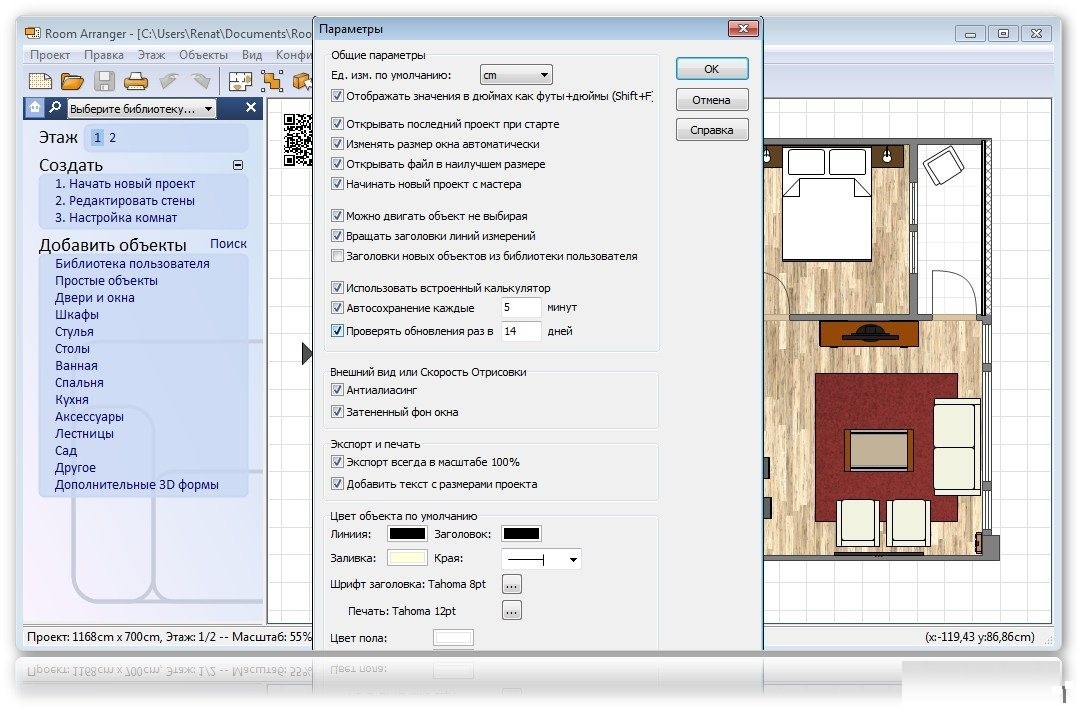
Task: Click the Заливка fill color swatch
Action: coord(407,559)
